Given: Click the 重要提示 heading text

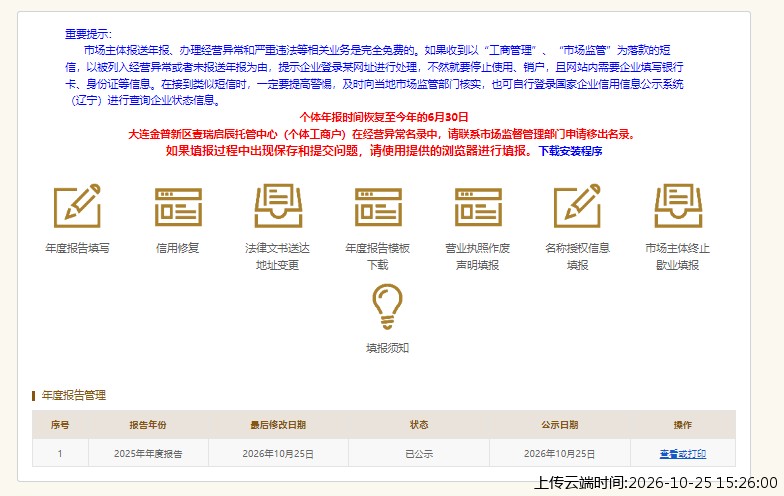Looking at the screenshot, I should (88, 34).
